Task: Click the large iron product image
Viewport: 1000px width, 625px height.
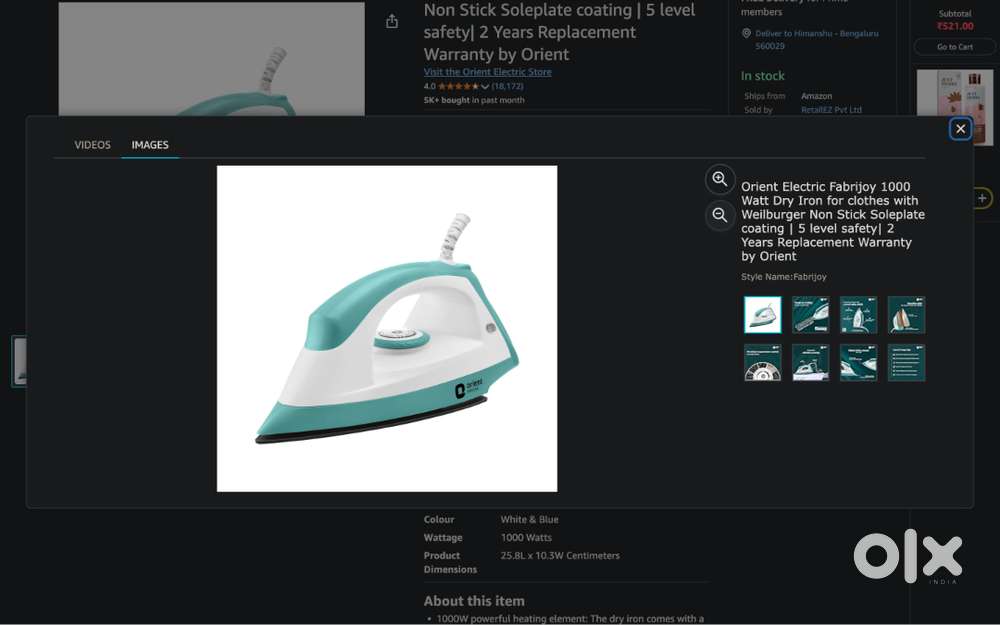Action: click(387, 329)
